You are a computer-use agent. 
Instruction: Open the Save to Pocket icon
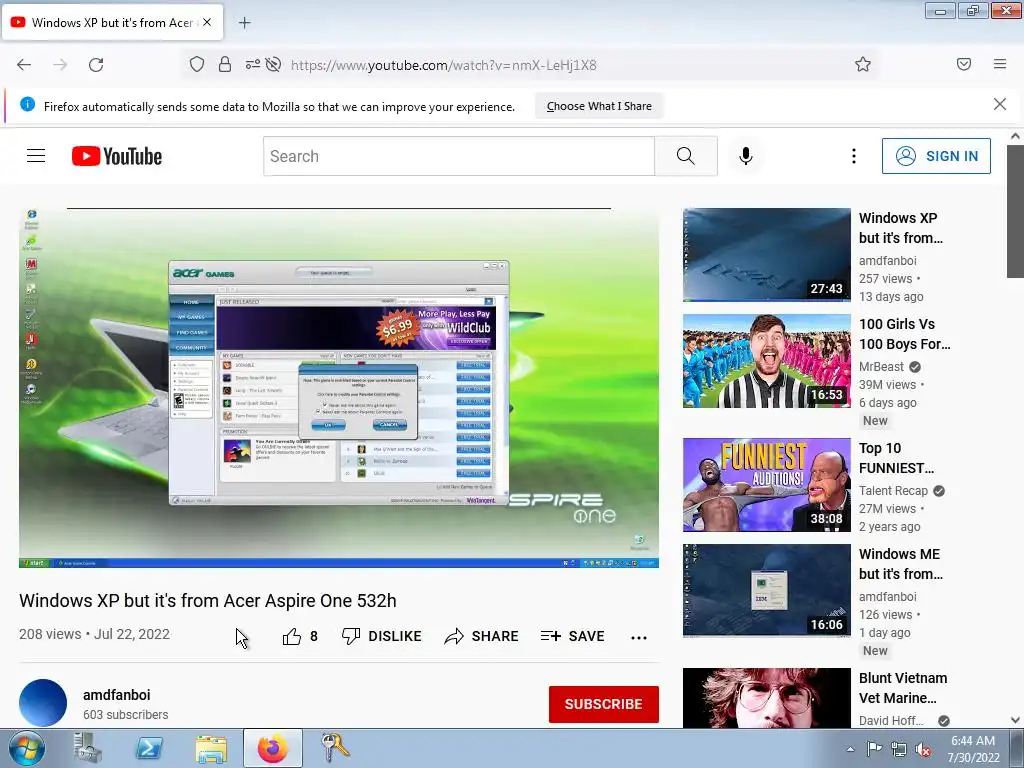pyautogui.click(x=964, y=64)
